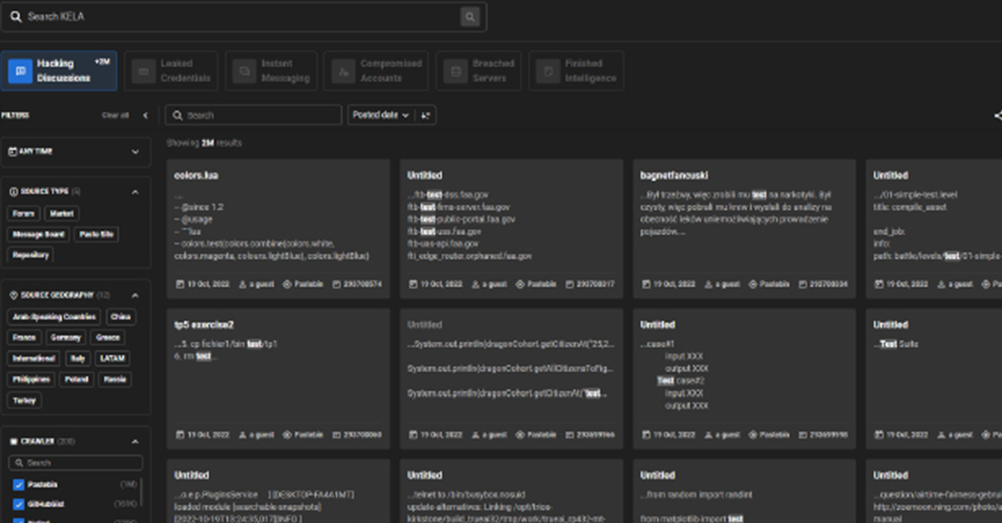This screenshot has width=1002, height=523.
Task: Select the Market source type chip
Action: [61, 214]
